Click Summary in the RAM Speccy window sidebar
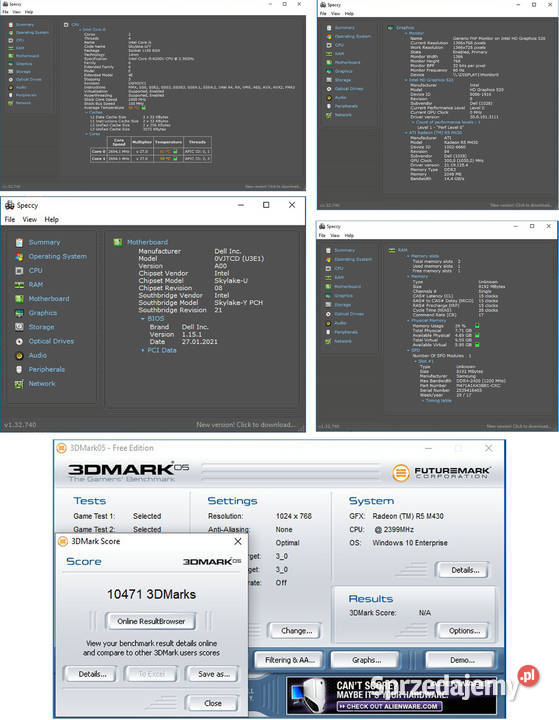The width and height of the screenshot is (559, 720). pos(344,250)
